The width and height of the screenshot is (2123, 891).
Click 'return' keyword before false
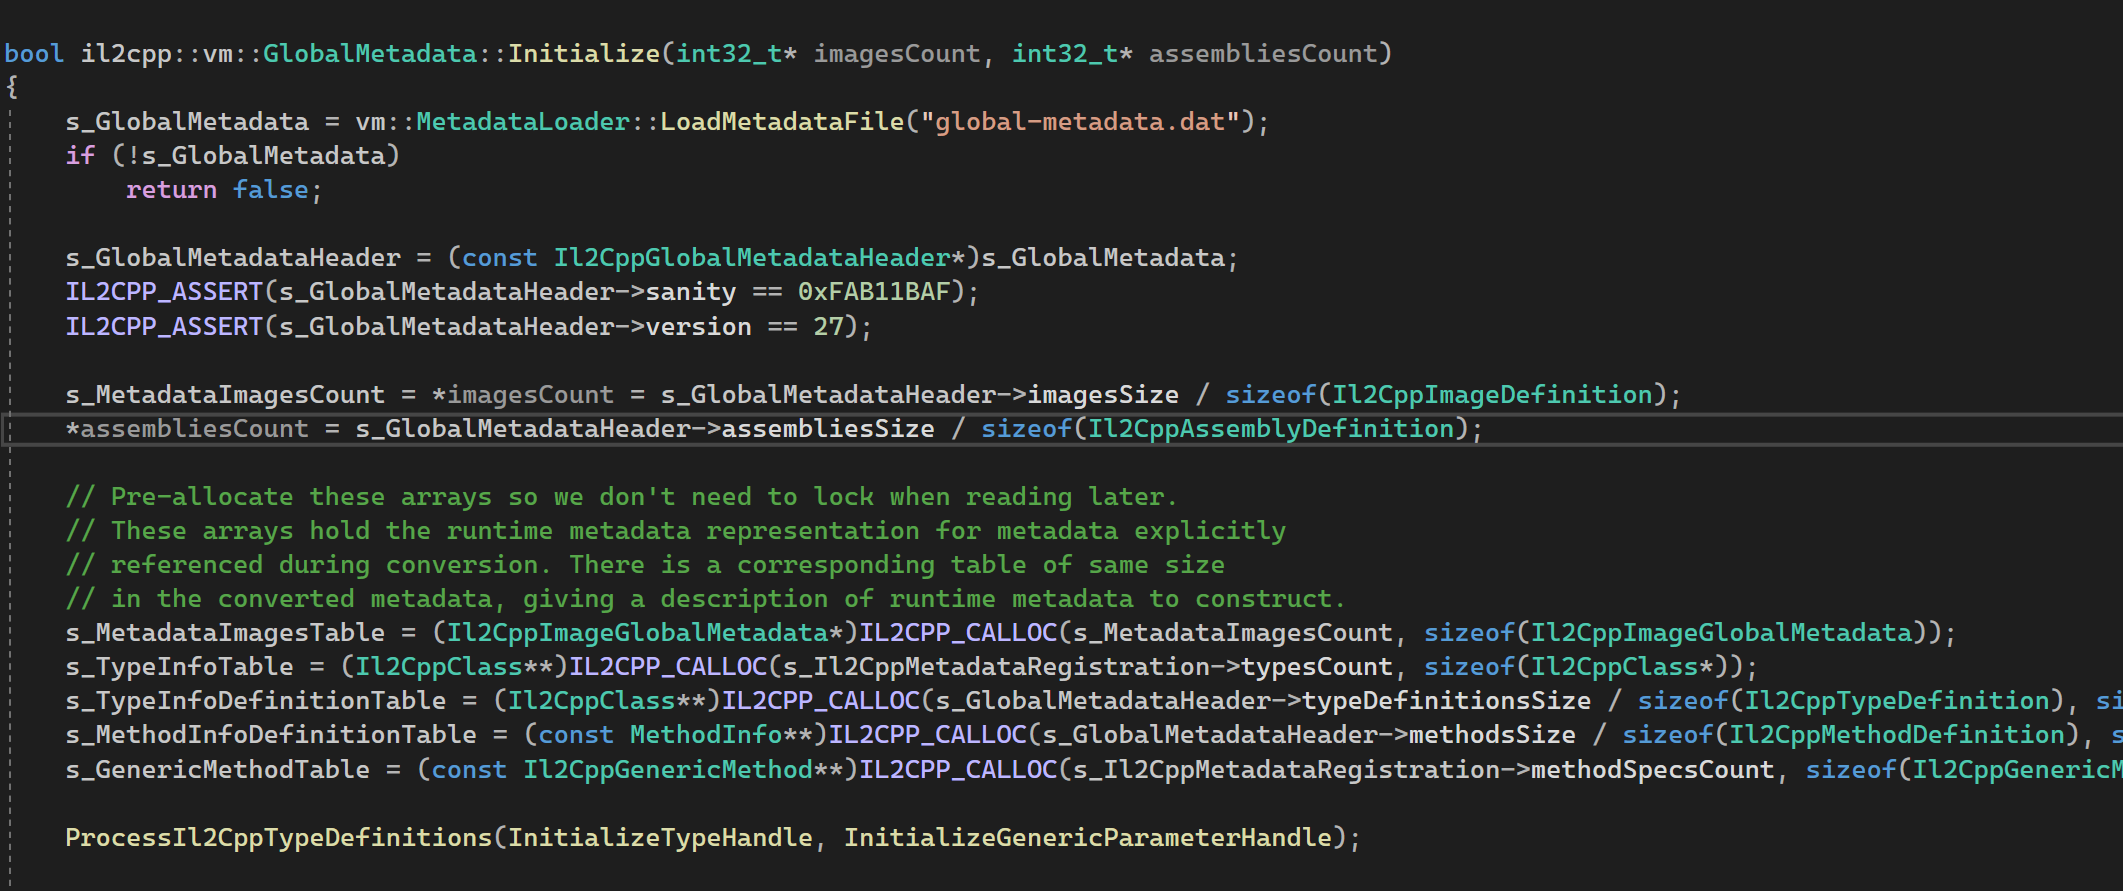(171, 190)
